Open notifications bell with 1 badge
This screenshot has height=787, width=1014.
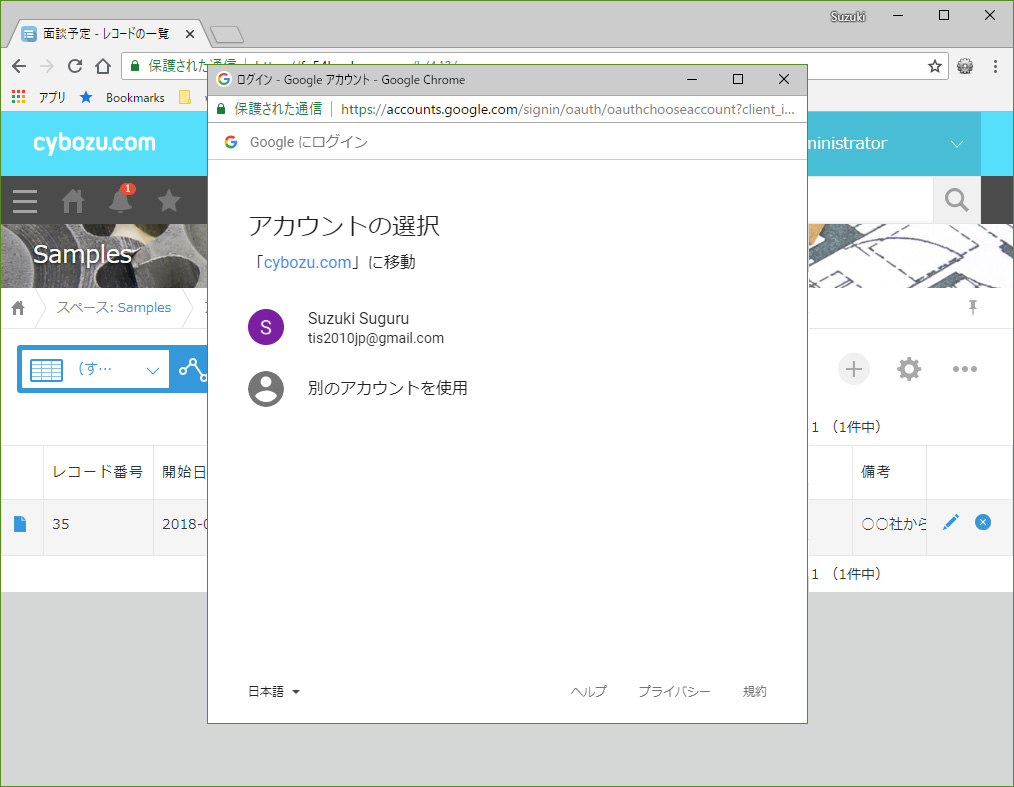coord(120,200)
